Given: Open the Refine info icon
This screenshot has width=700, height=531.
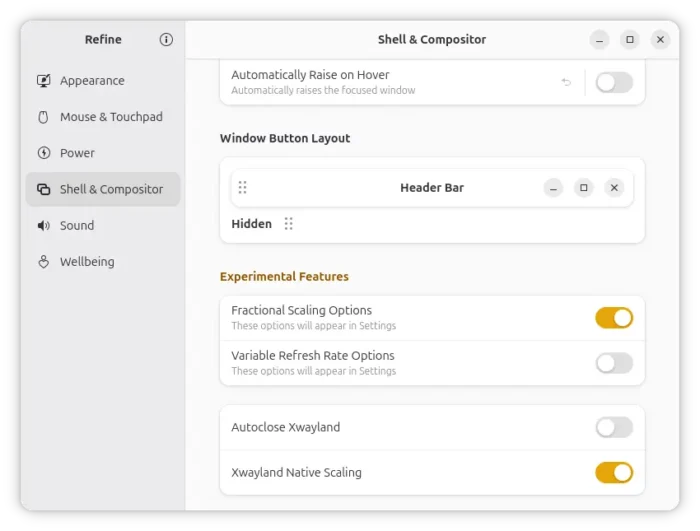Looking at the screenshot, I should click(166, 40).
